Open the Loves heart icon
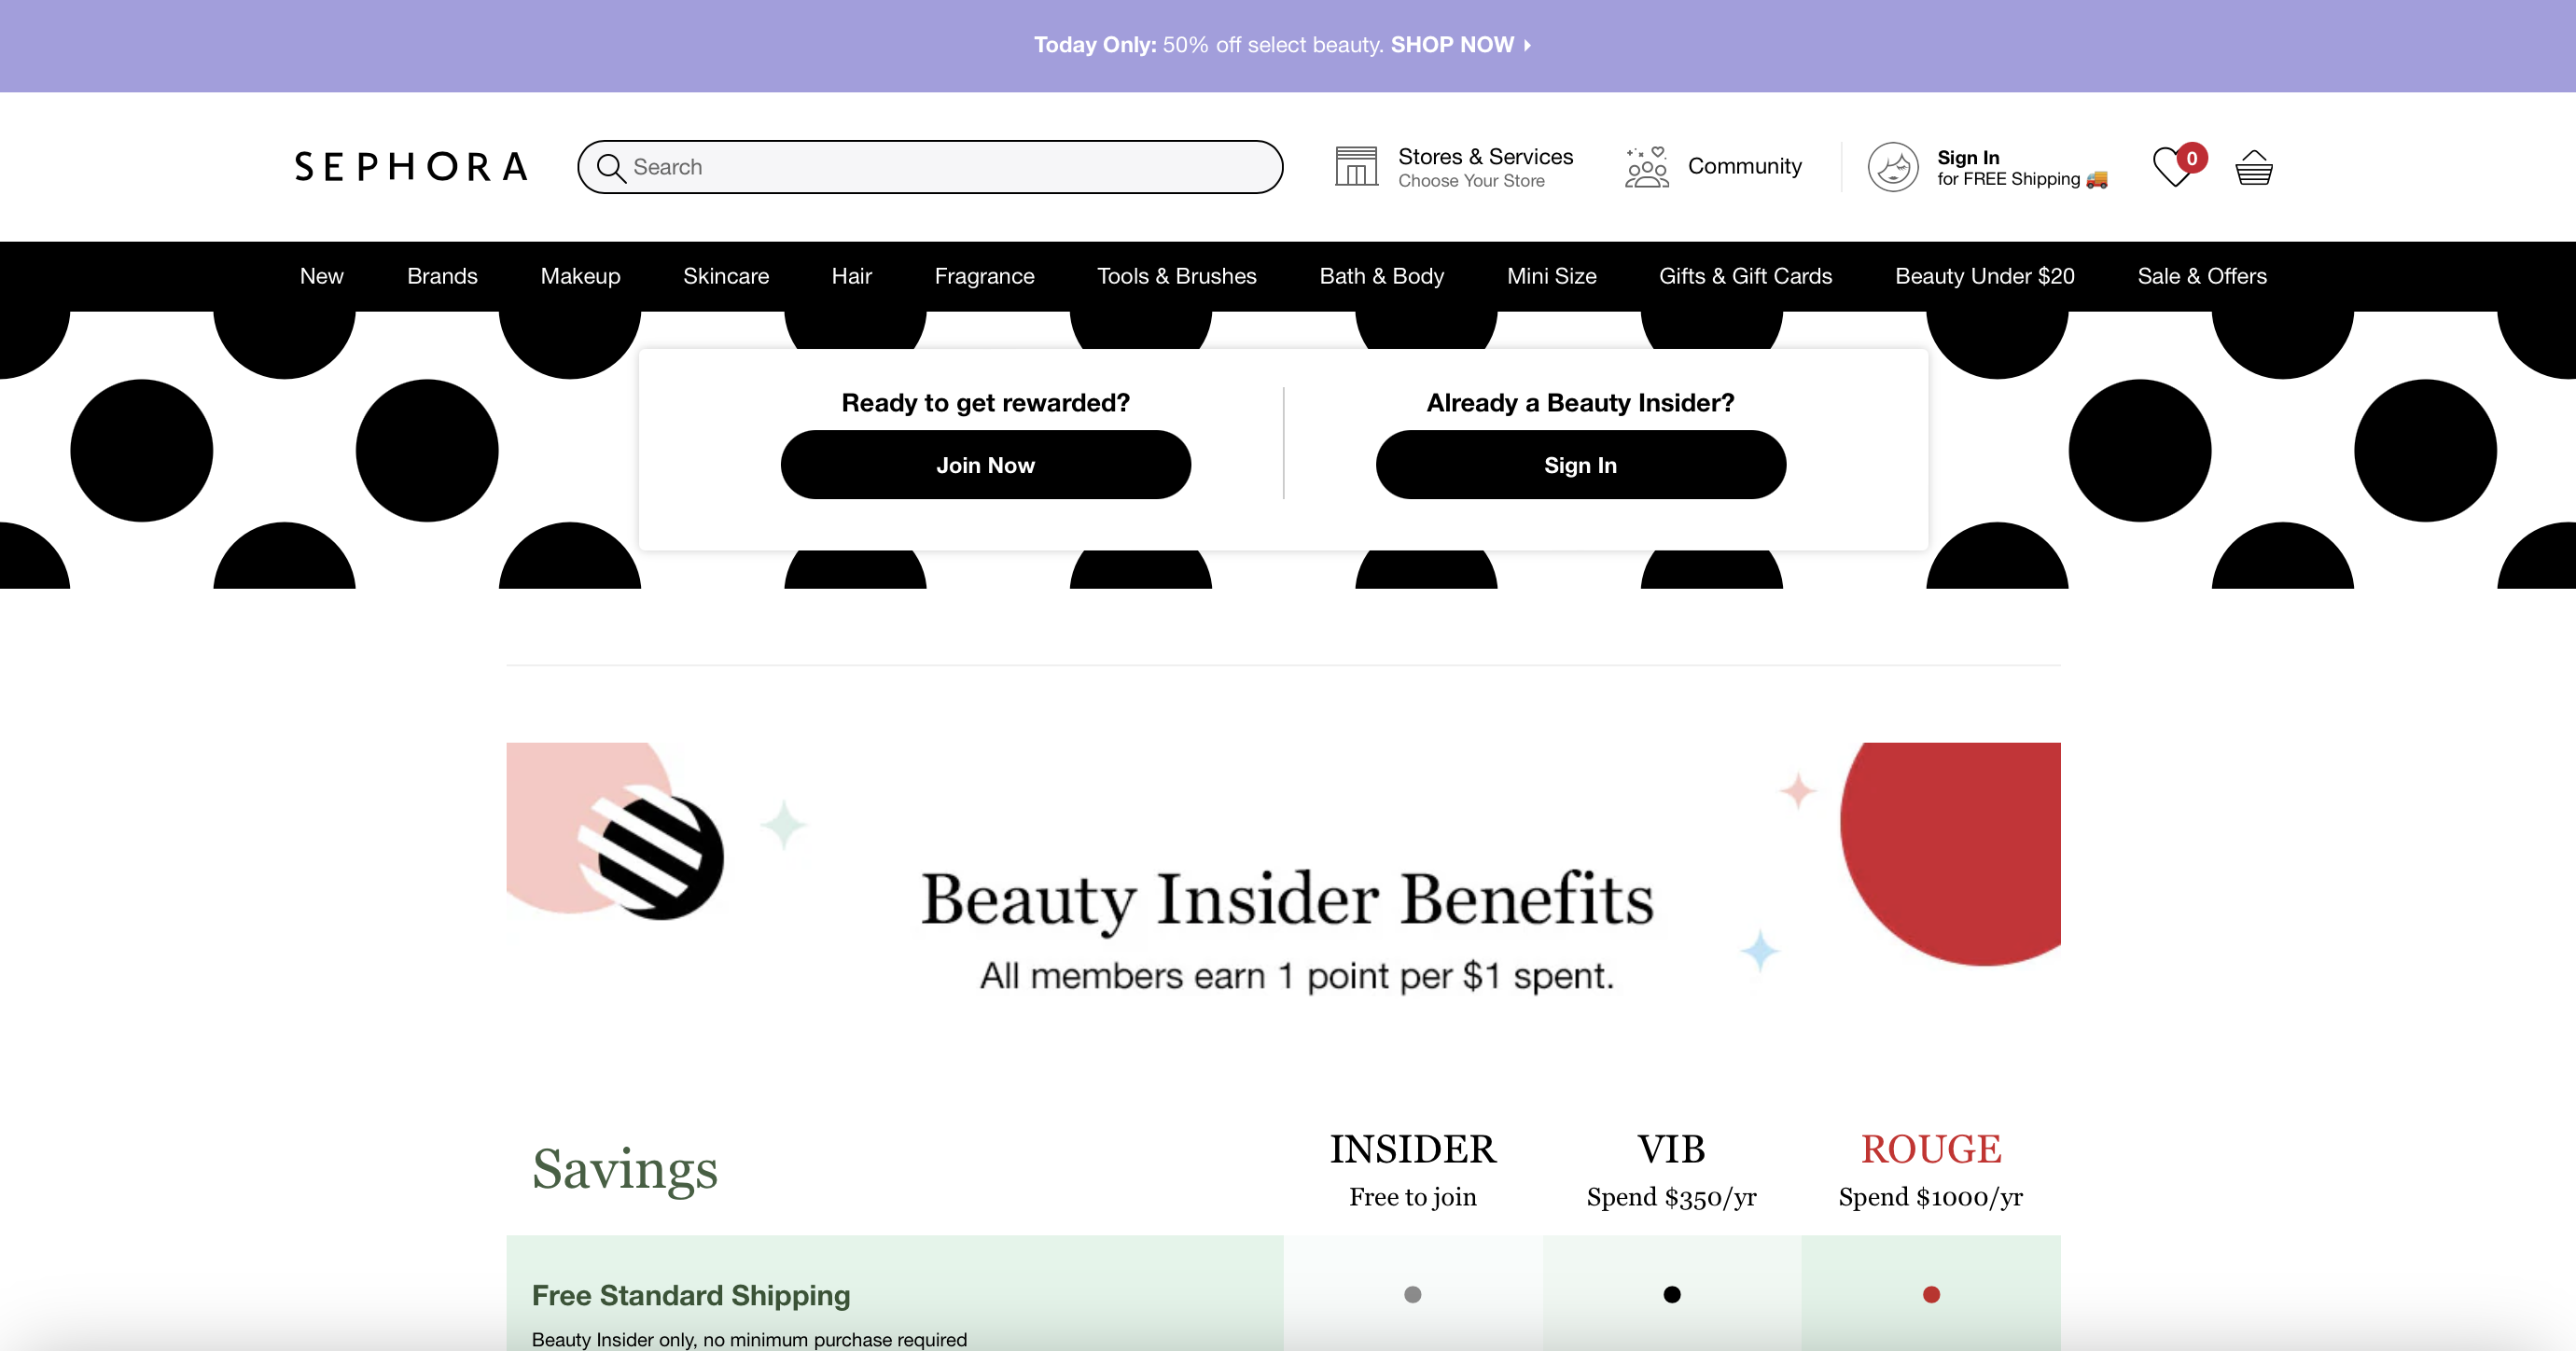2576x1351 pixels. [x=2172, y=167]
